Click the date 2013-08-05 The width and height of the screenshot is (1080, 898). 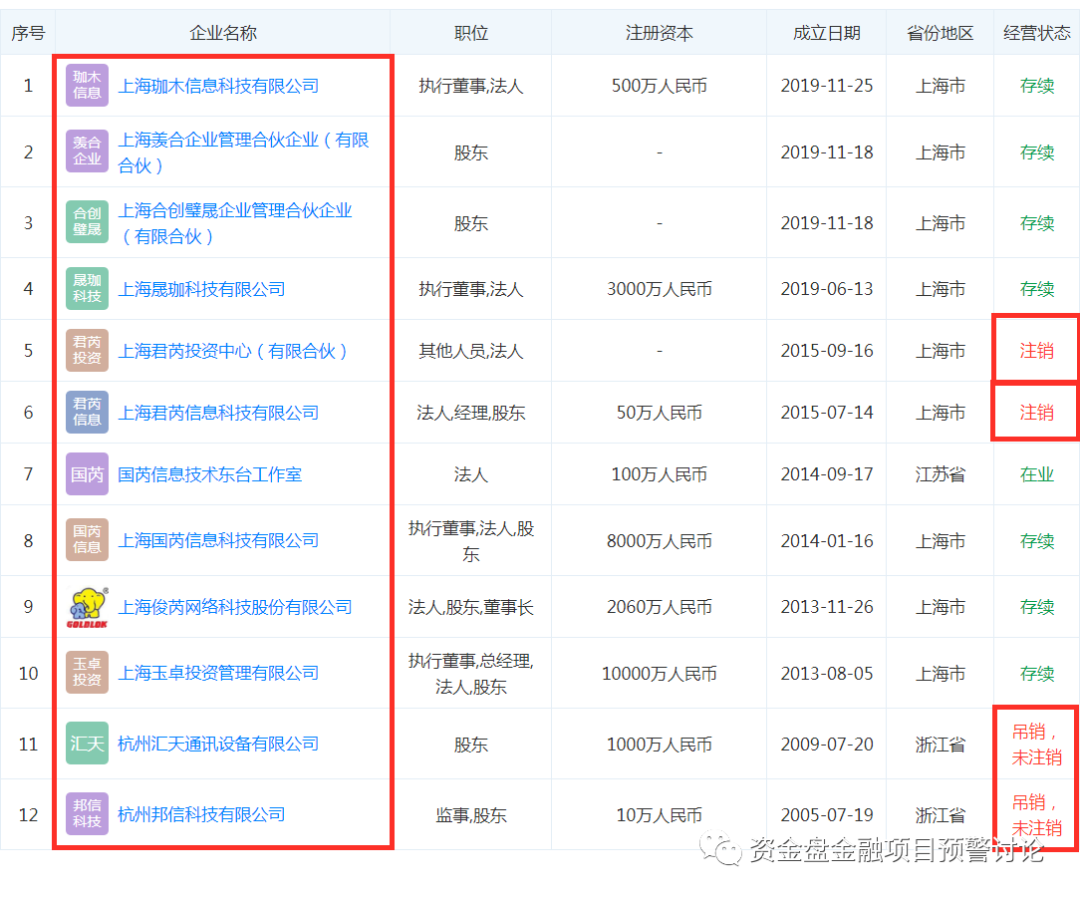[x=827, y=674]
